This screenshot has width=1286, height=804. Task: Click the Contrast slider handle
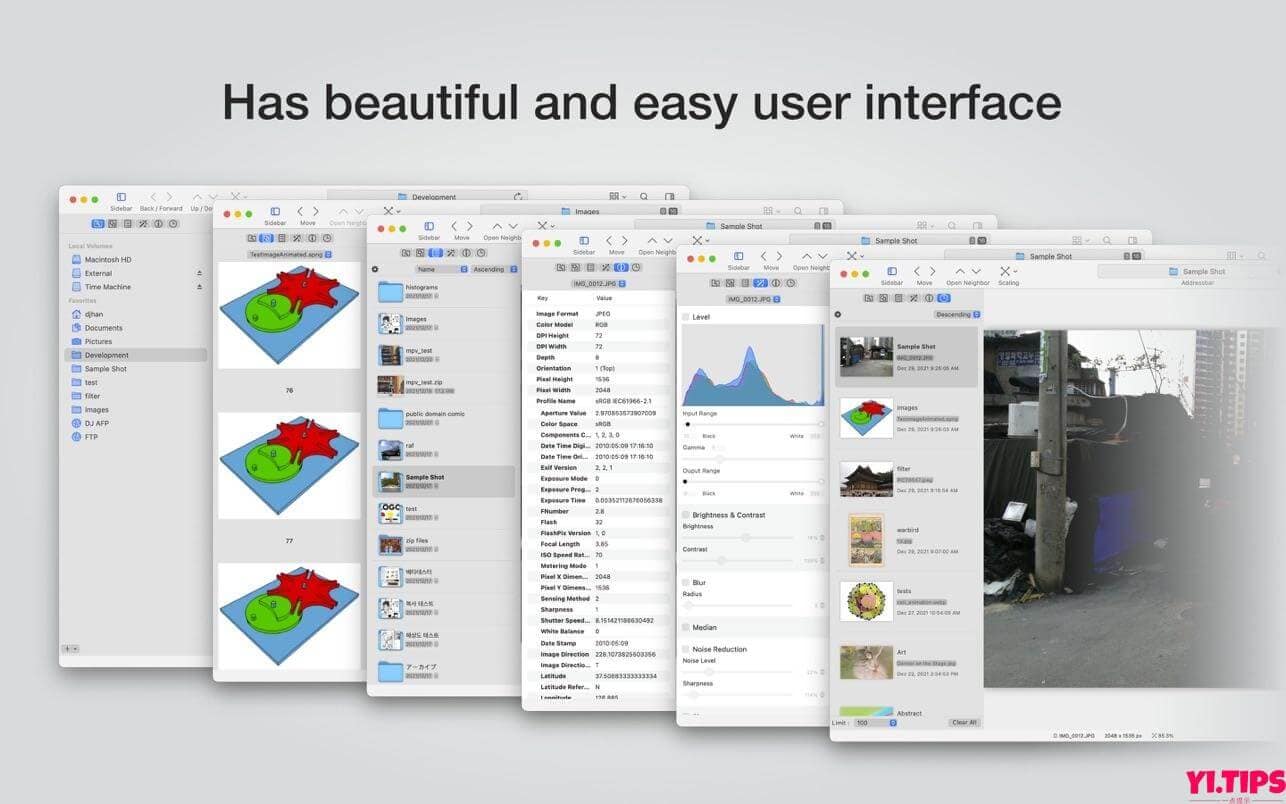point(722,562)
